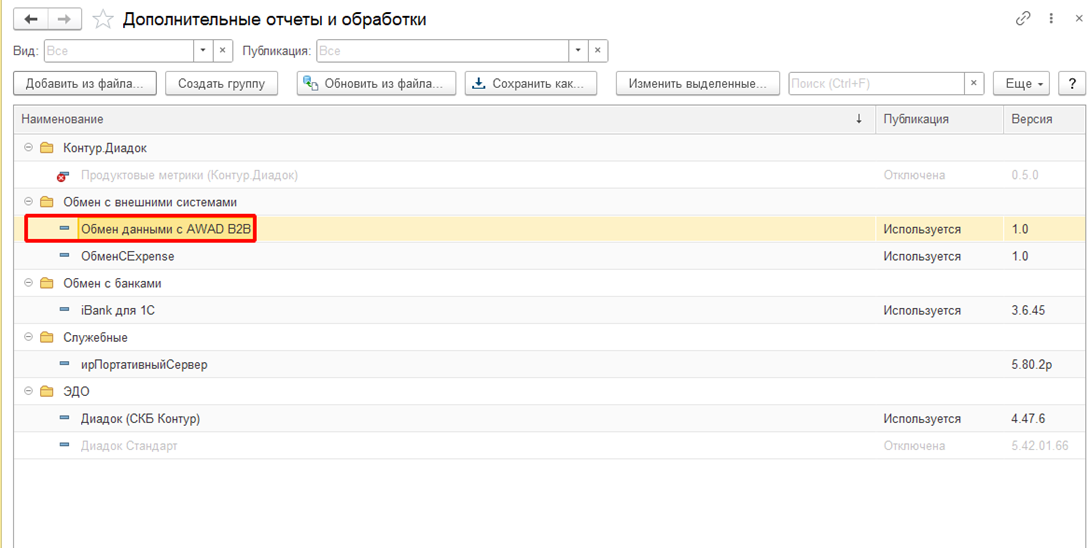
Task: Collapse the Контур.Диадок group
Action: tap(27, 148)
